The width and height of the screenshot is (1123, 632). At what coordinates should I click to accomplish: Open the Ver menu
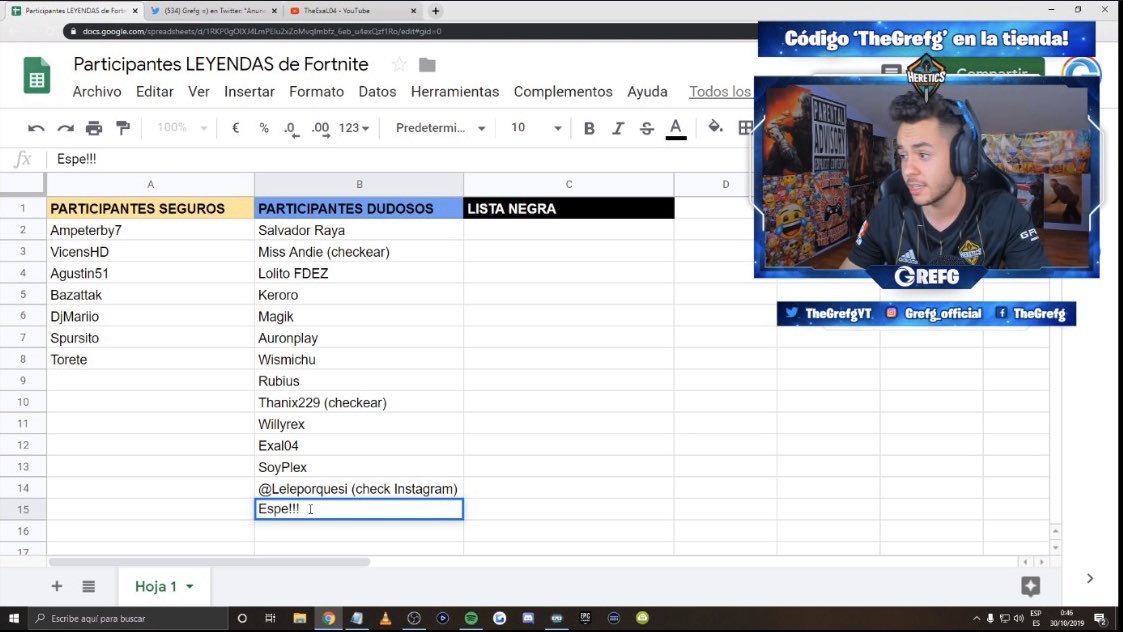pyautogui.click(x=198, y=92)
